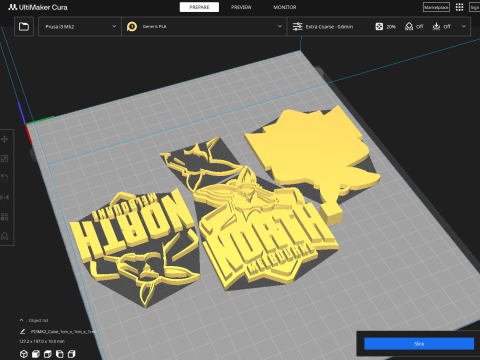Screen dimensions: 480x360
Task: Click the infill 20% icon
Action: tap(379, 26)
